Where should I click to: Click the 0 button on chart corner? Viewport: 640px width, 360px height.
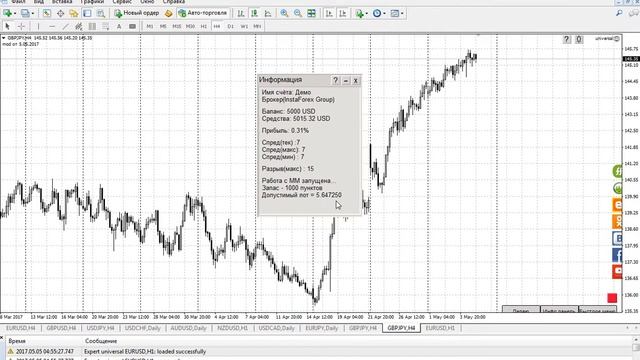pyautogui.click(x=579, y=39)
